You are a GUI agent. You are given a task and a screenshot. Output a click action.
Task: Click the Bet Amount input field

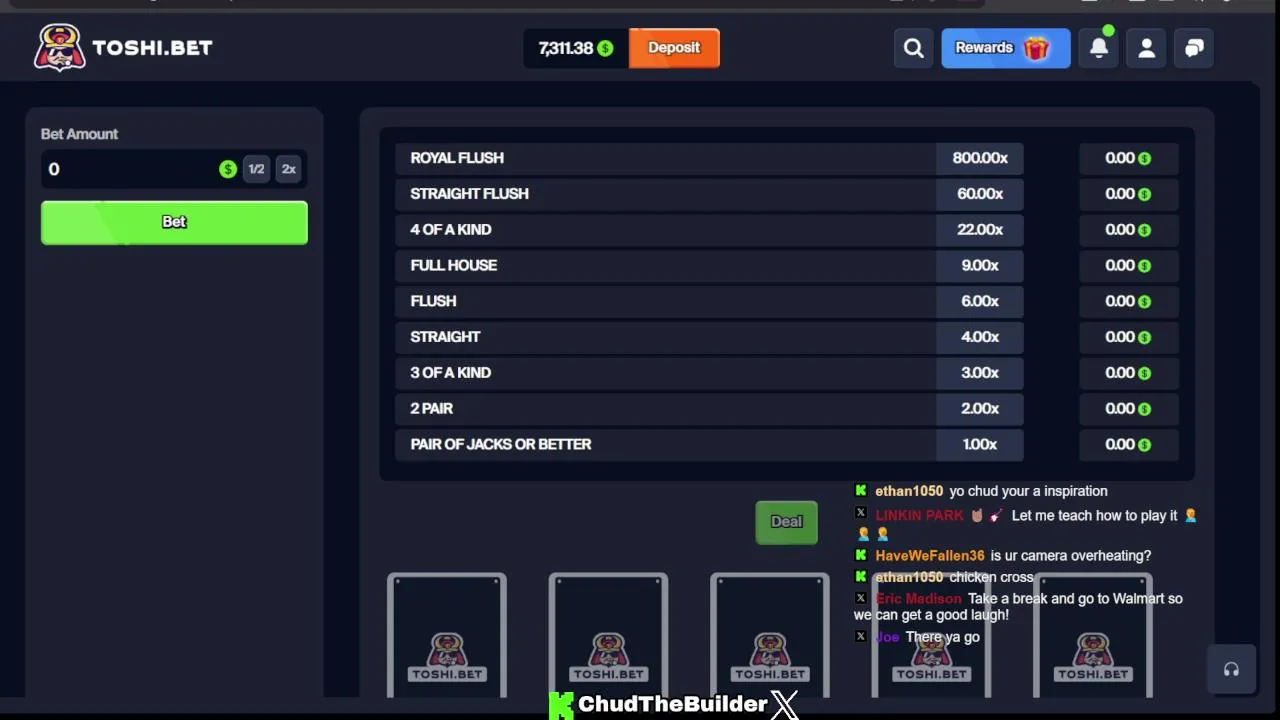click(174, 169)
